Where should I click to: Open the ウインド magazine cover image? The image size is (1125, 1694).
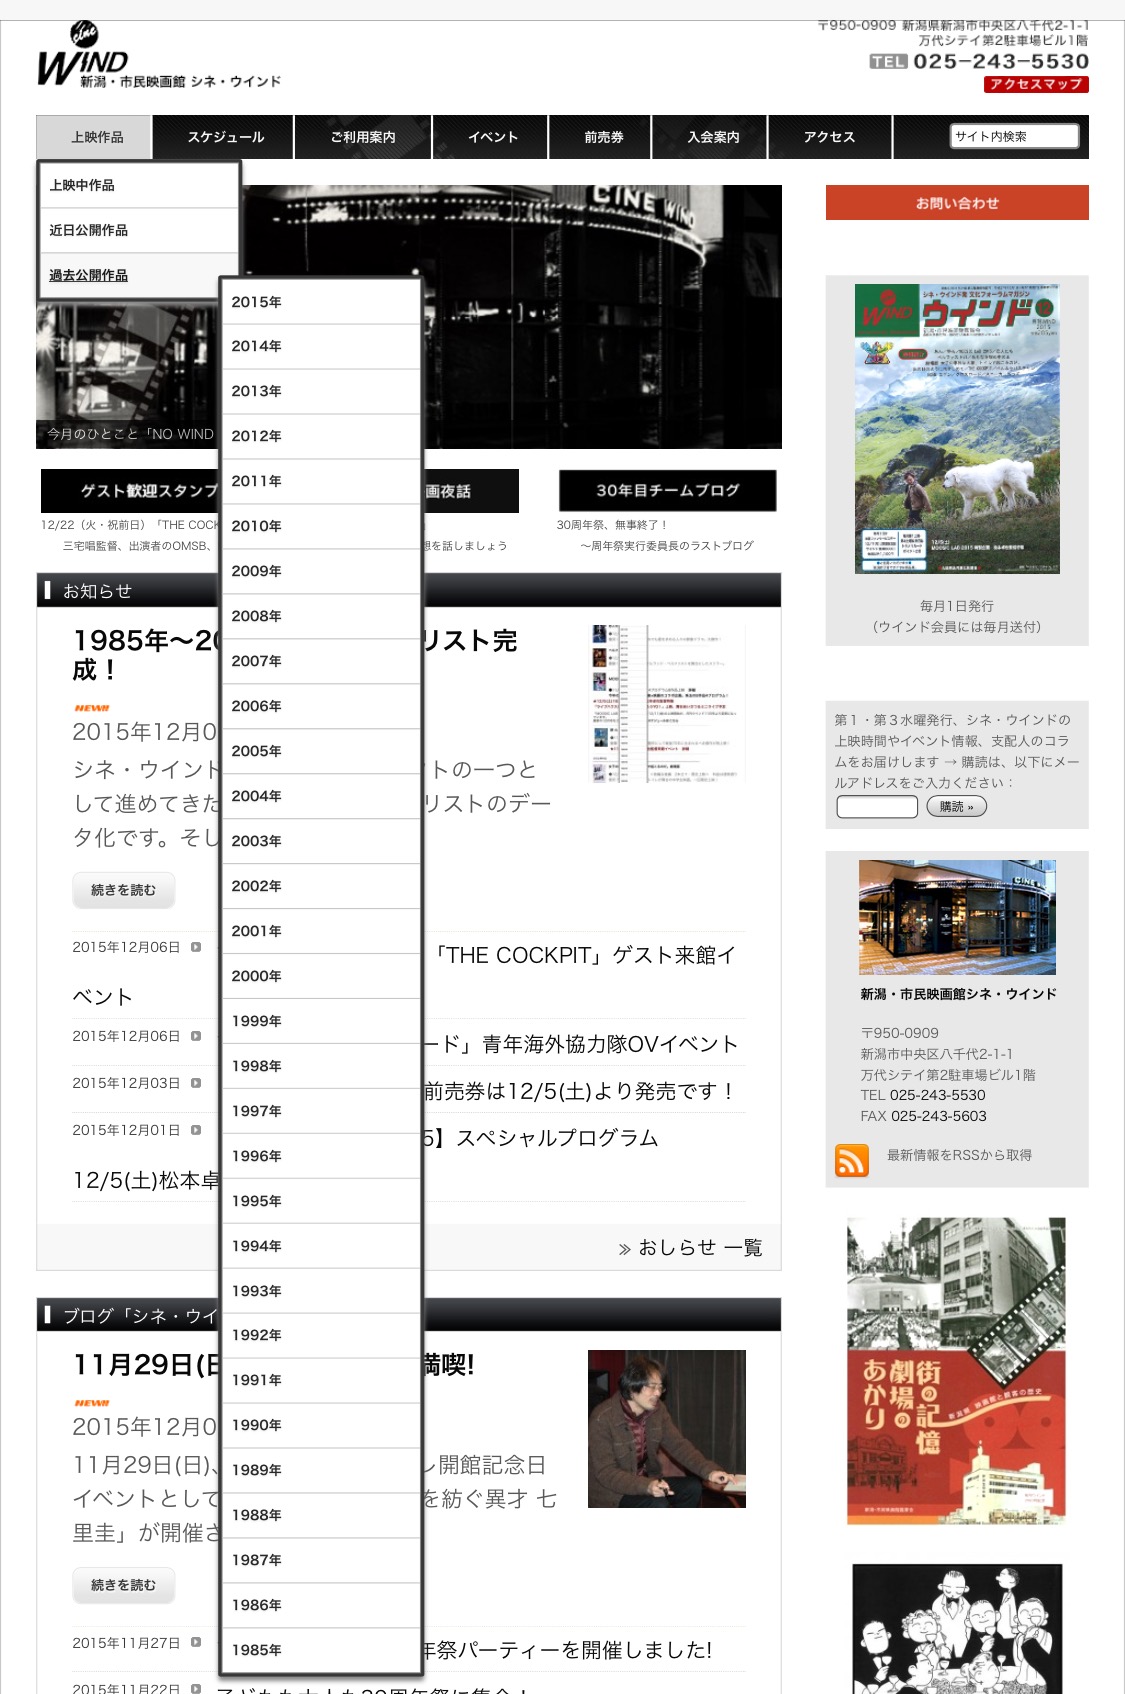(x=957, y=428)
